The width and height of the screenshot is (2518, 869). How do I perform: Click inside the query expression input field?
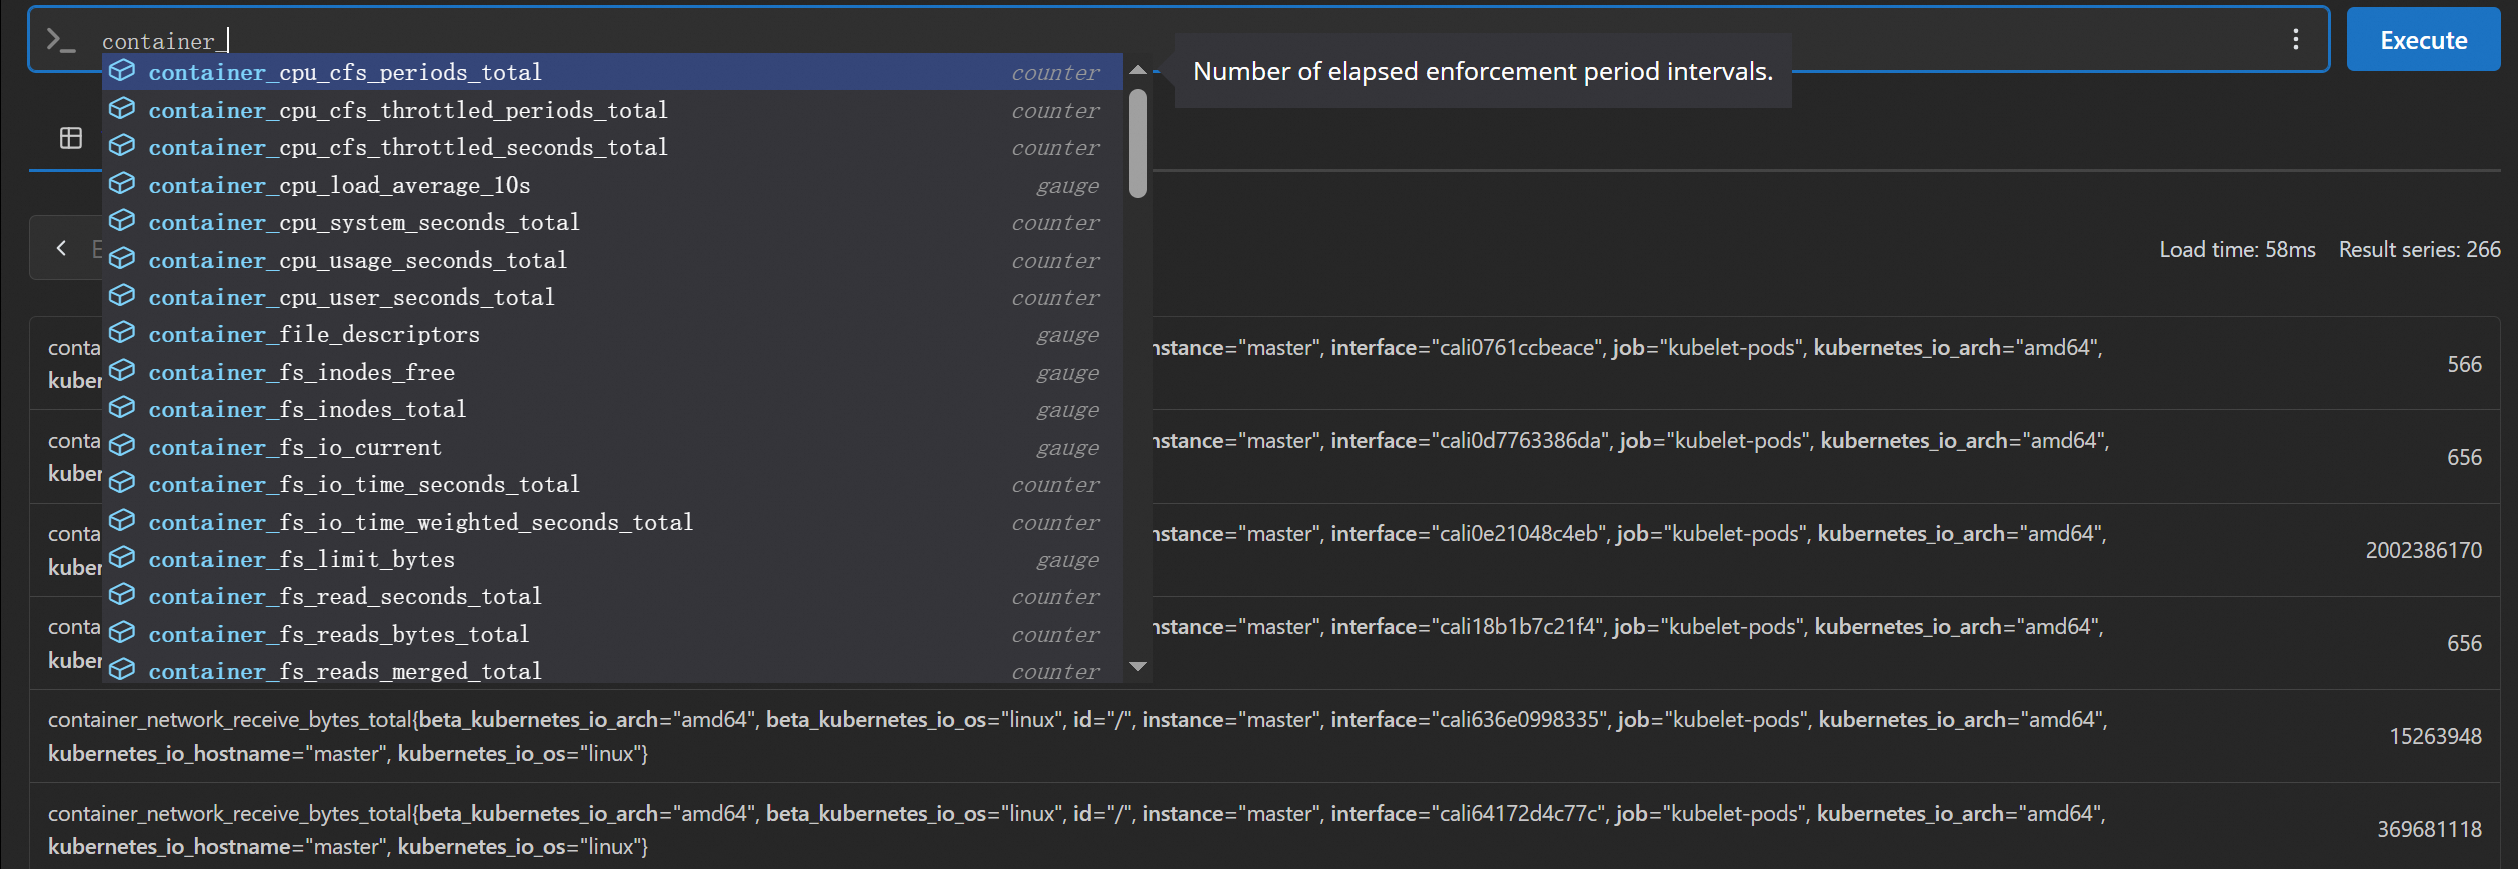(x=1200, y=40)
